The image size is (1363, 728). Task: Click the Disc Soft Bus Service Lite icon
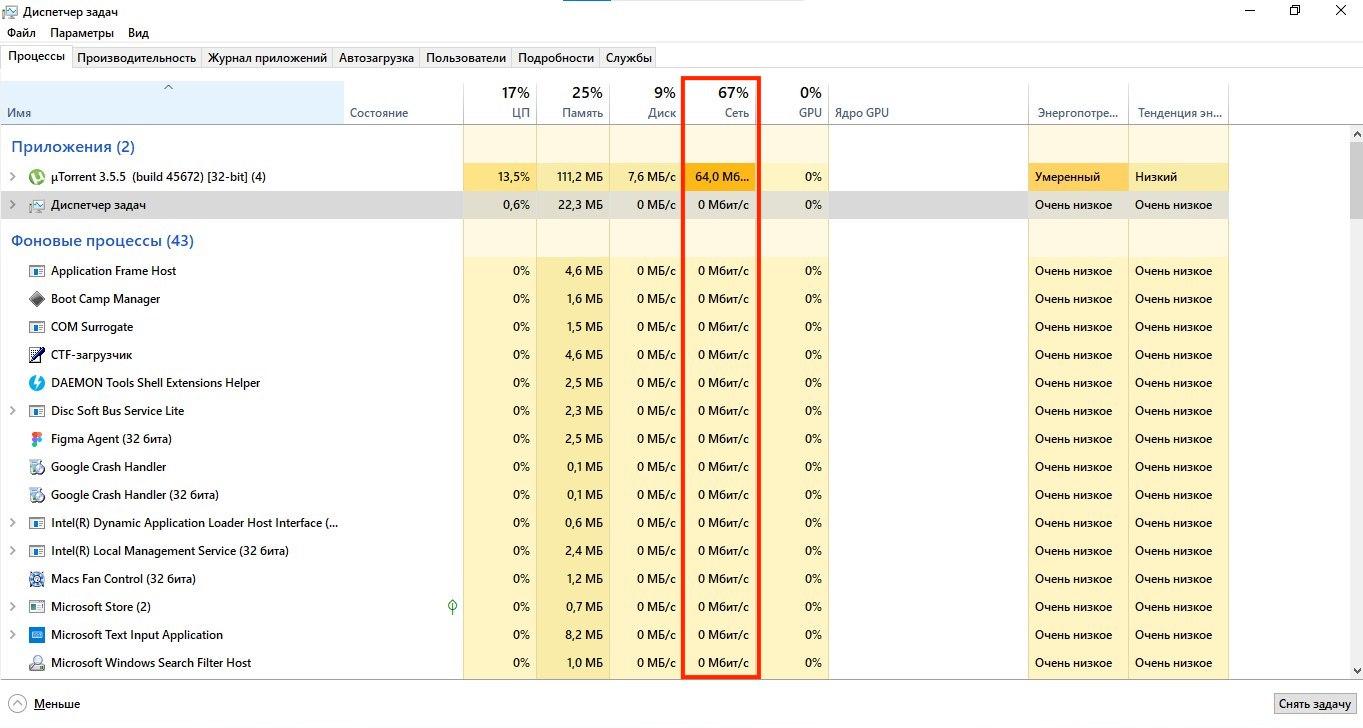click(37, 411)
